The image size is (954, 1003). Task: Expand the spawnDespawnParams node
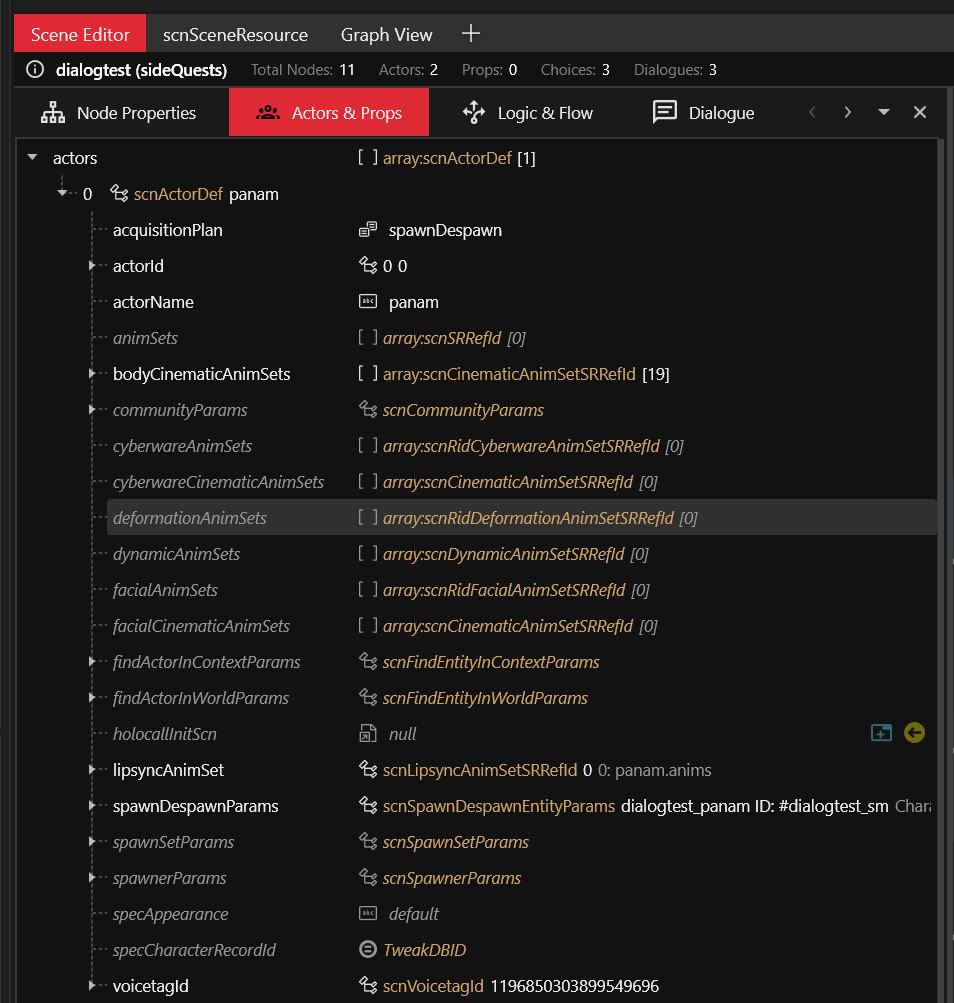point(92,806)
